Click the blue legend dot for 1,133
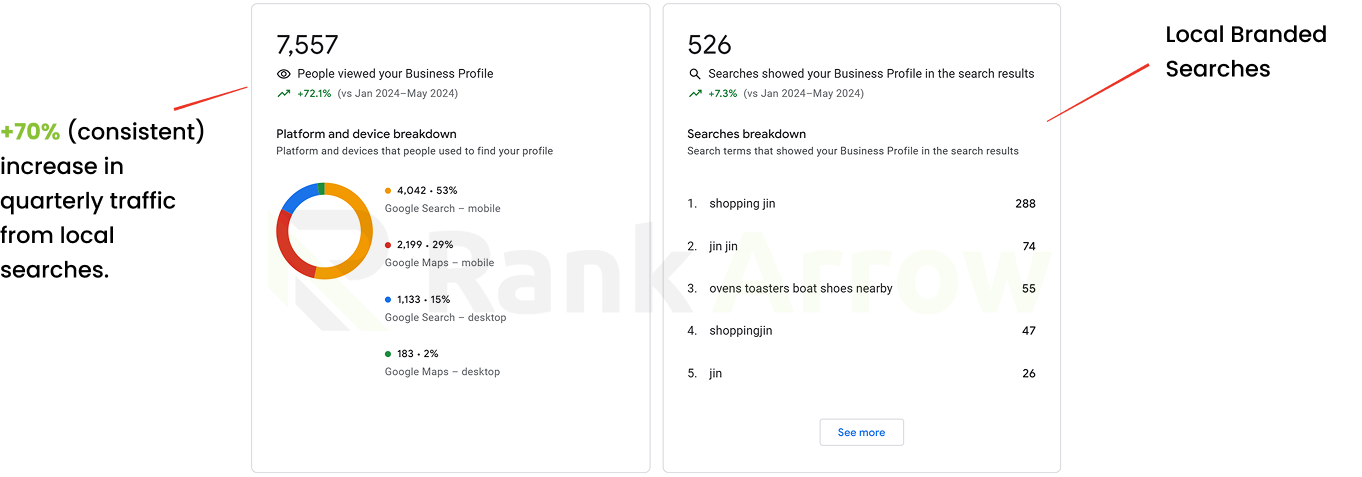 click(x=388, y=299)
